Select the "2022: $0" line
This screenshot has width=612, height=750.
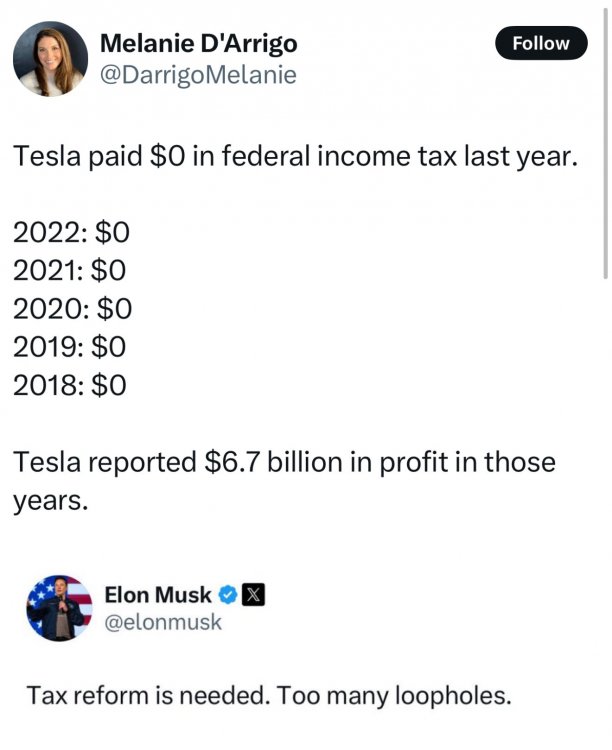pyautogui.click(x=71, y=233)
